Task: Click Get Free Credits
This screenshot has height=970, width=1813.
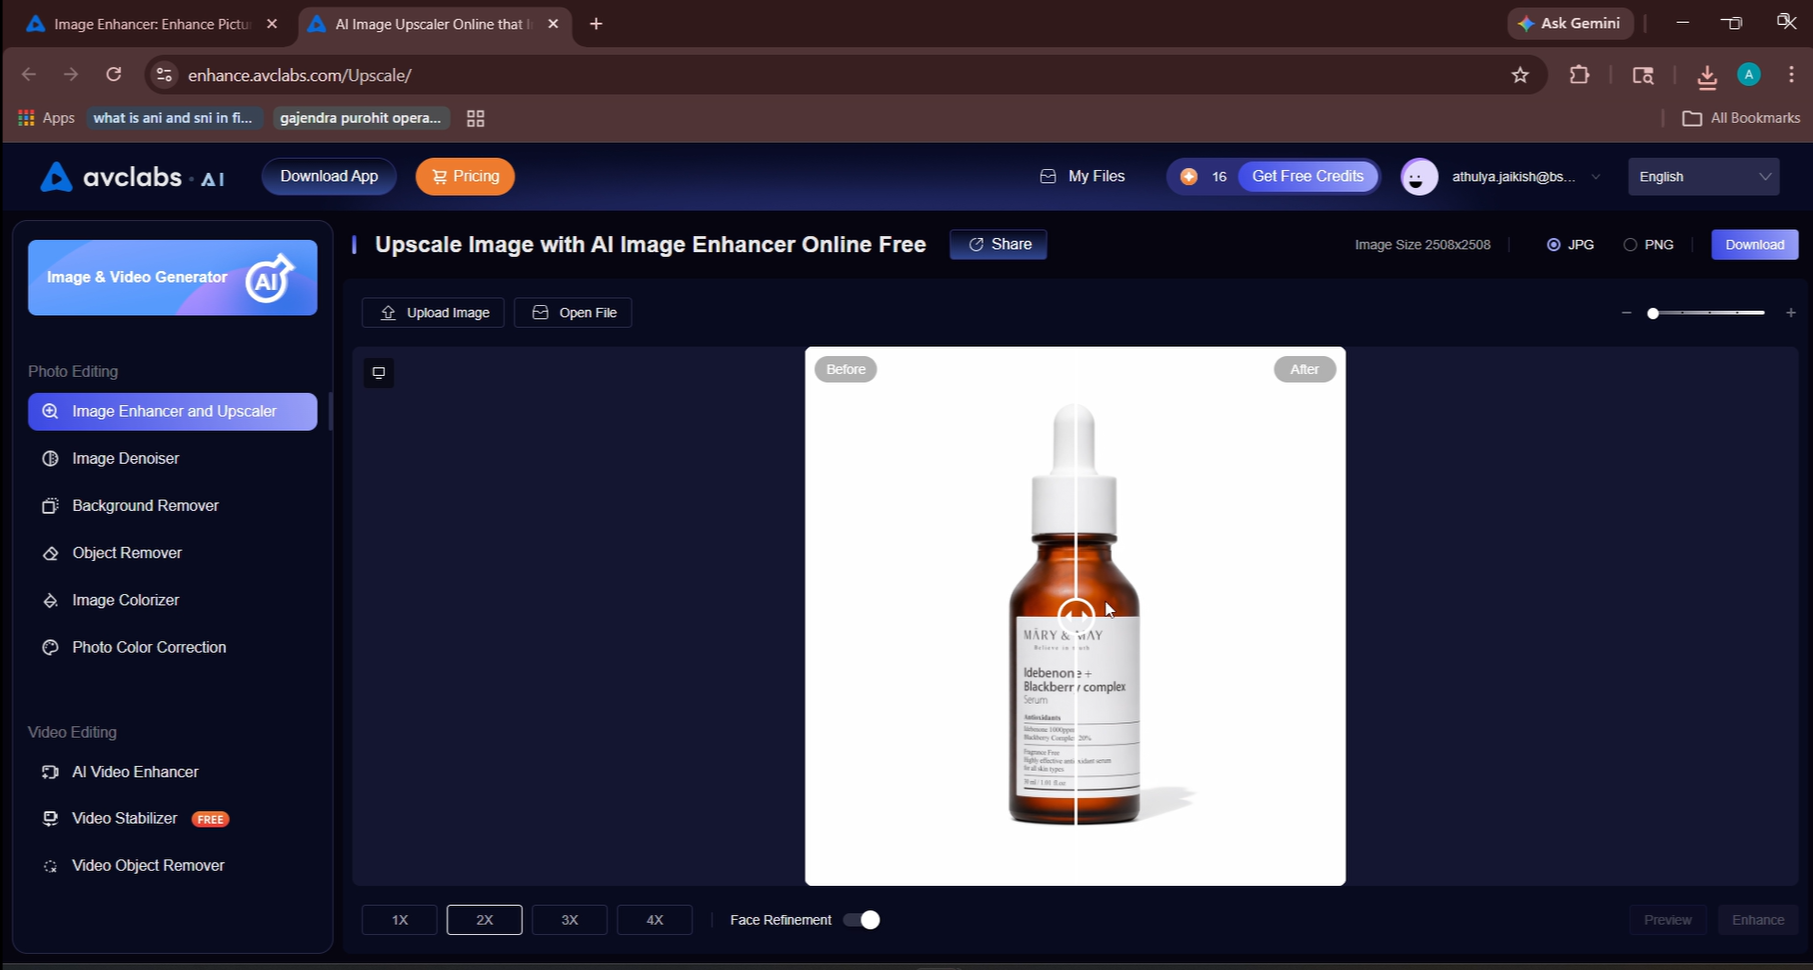Action: click(x=1308, y=176)
